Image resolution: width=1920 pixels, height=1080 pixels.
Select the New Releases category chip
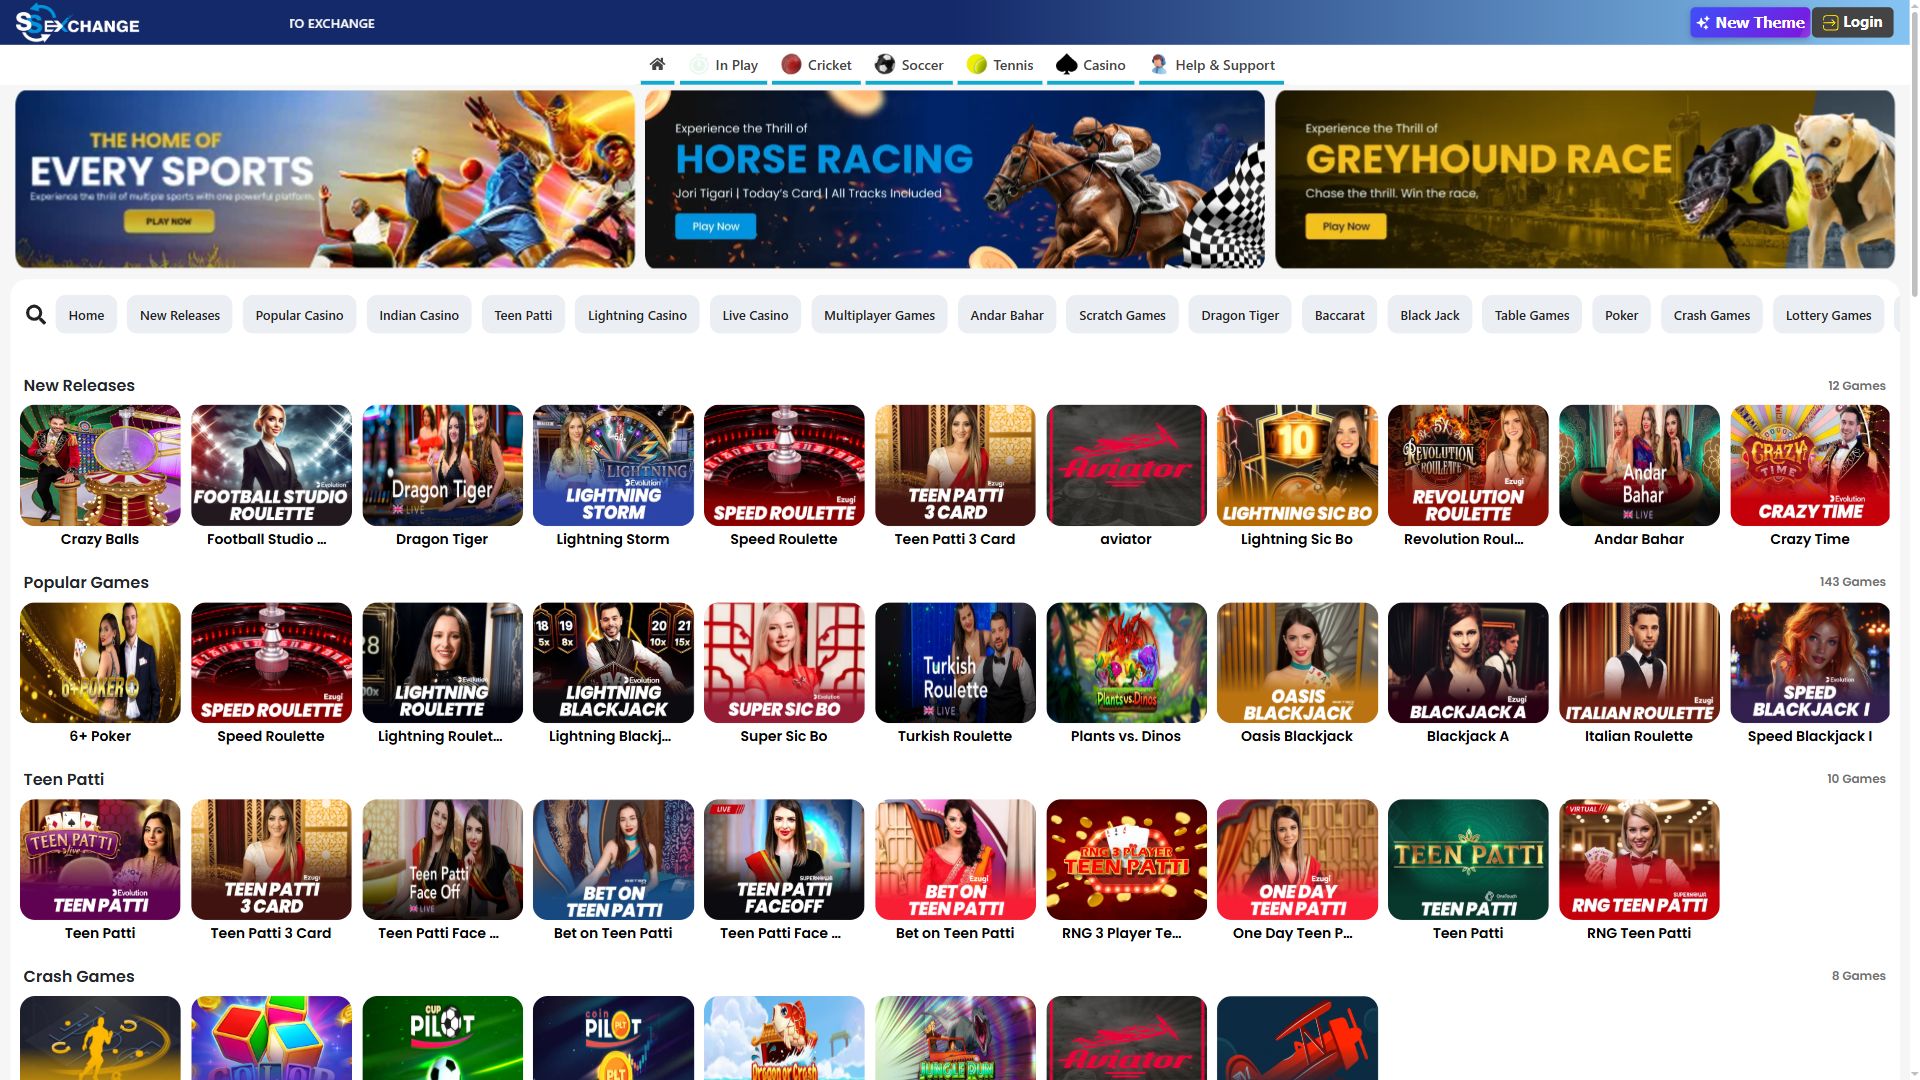[x=180, y=315]
